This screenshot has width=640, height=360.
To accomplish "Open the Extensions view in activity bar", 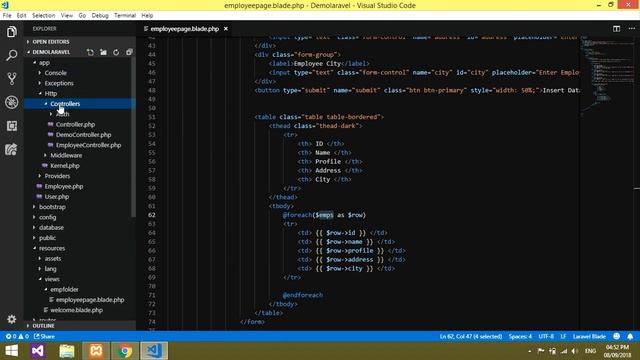I will [x=11, y=126].
